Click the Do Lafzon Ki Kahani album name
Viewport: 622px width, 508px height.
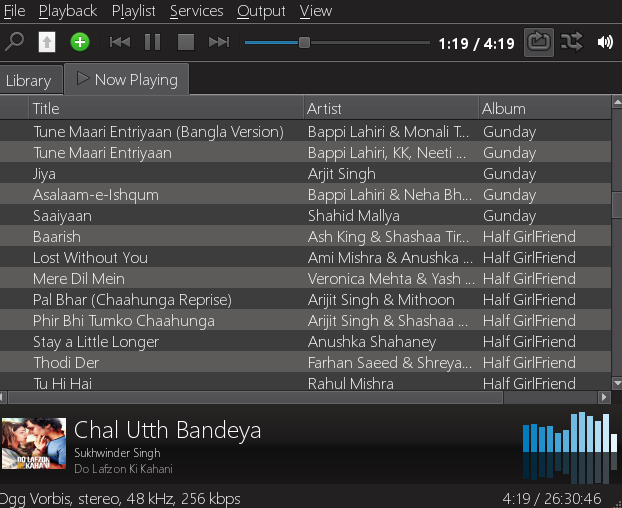coord(123,469)
